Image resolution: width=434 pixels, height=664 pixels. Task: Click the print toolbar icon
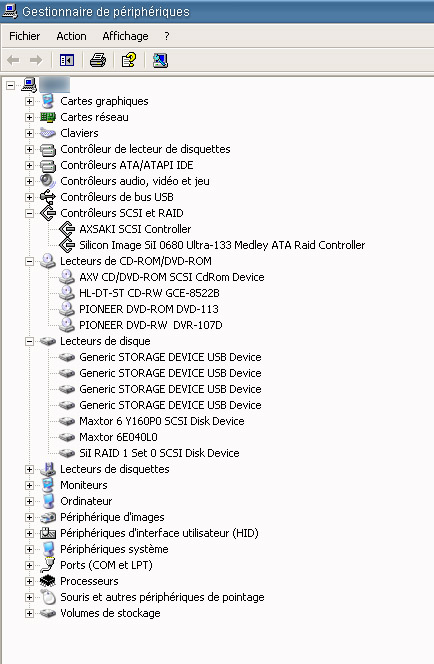pyautogui.click(x=98, y=60)
